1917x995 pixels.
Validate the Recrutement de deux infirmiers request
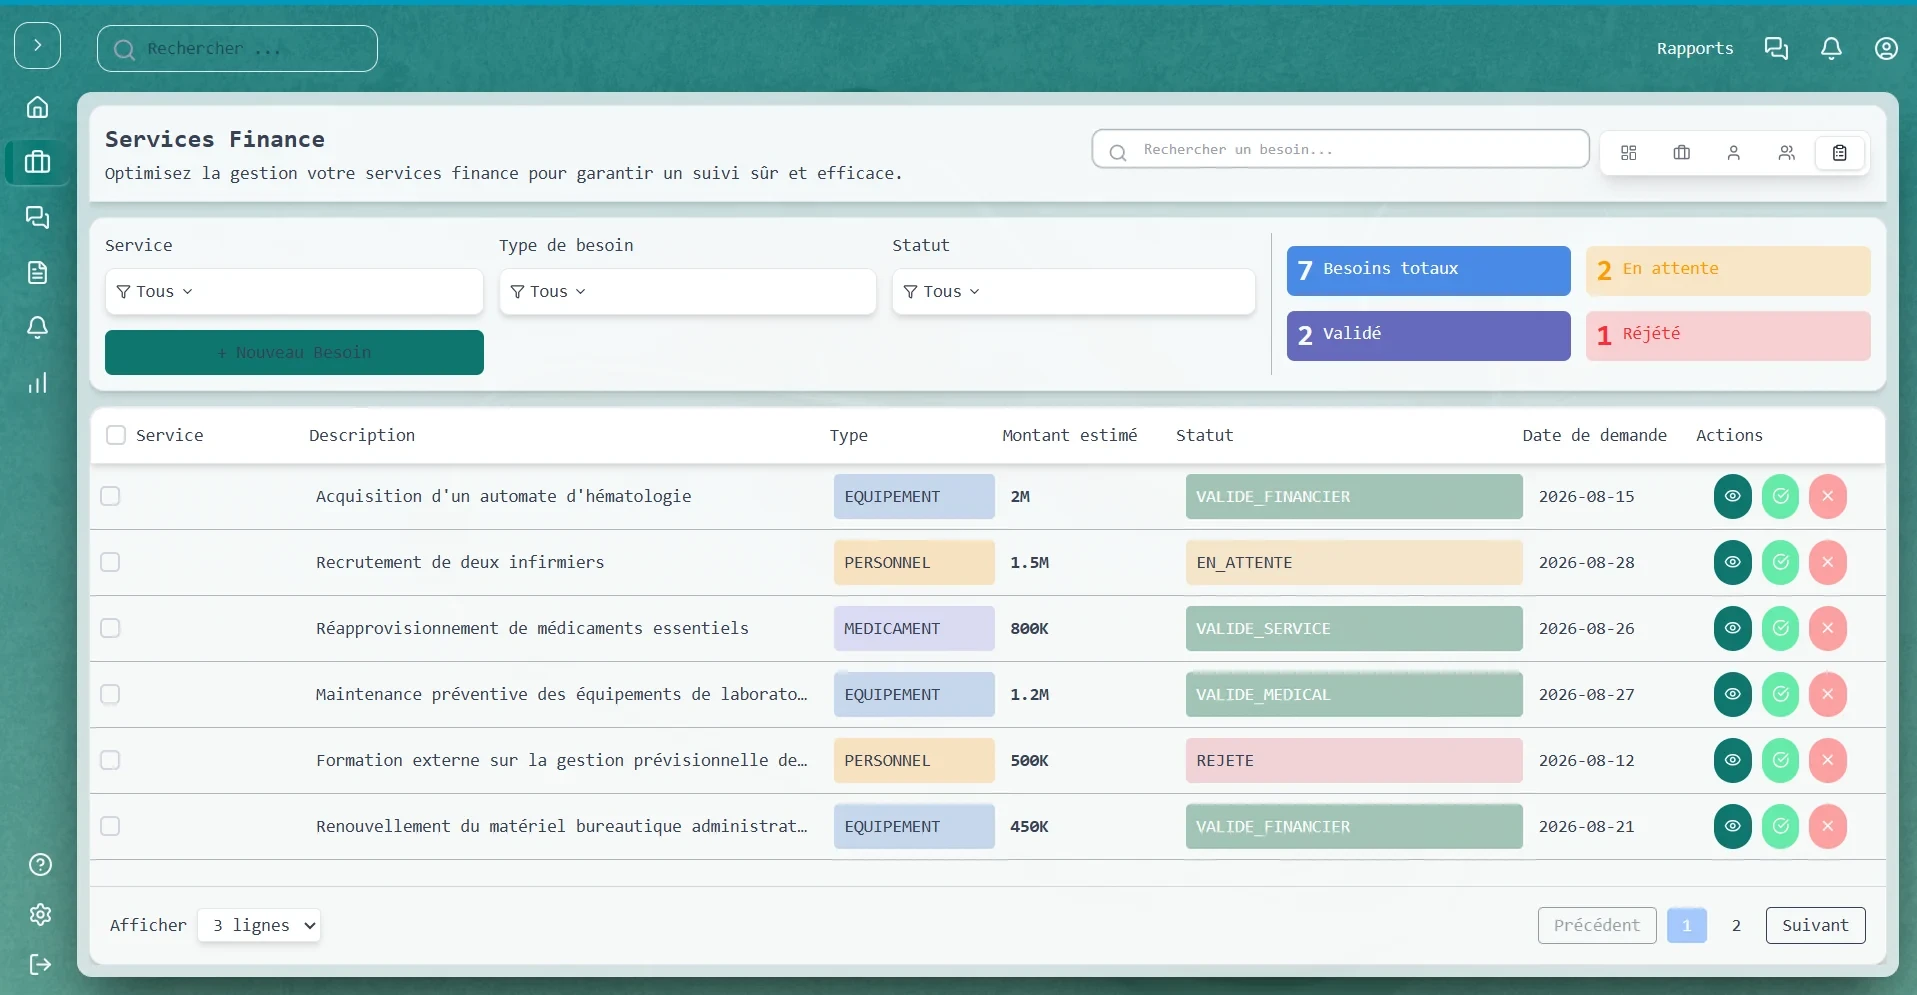pyautogui.click(x=1780, y=562)
